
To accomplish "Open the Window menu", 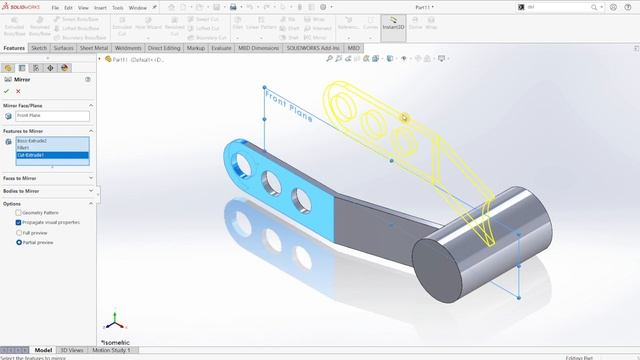I will point(138,8).
